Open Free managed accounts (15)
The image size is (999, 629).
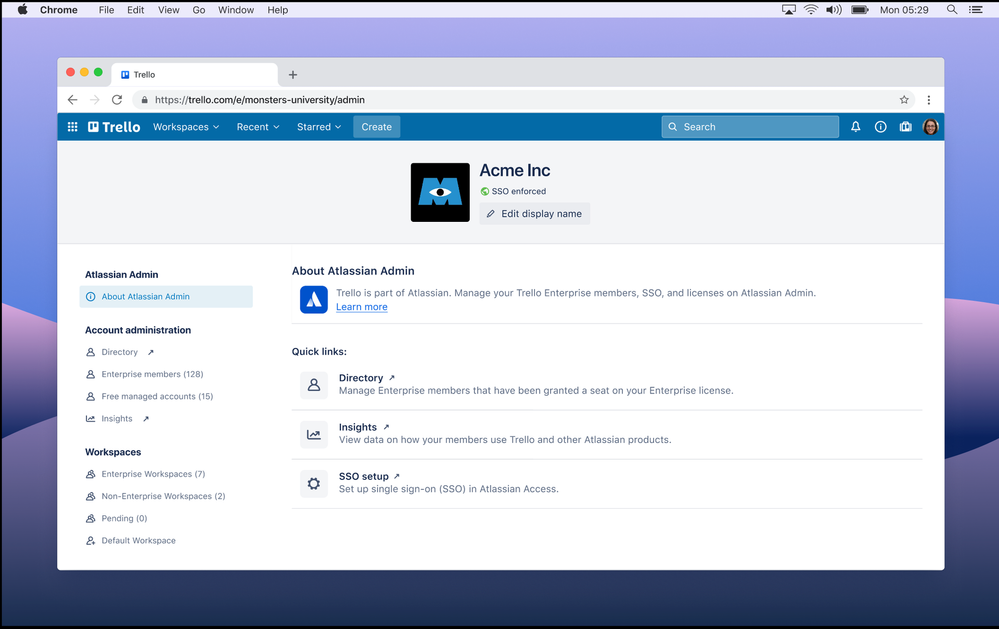(x=157, y=396)
